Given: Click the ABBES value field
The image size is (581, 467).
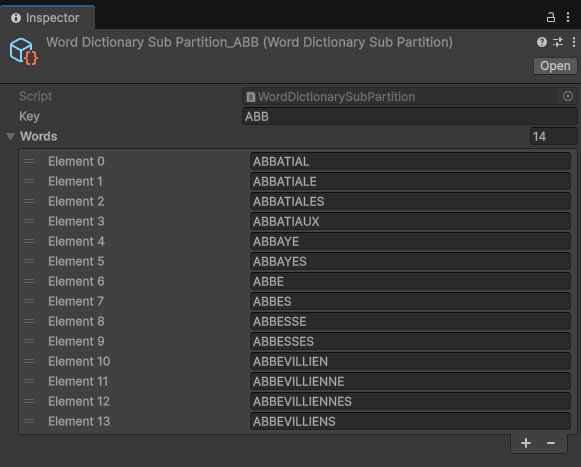Looking at the screenshot, I should tap(410, 301).
